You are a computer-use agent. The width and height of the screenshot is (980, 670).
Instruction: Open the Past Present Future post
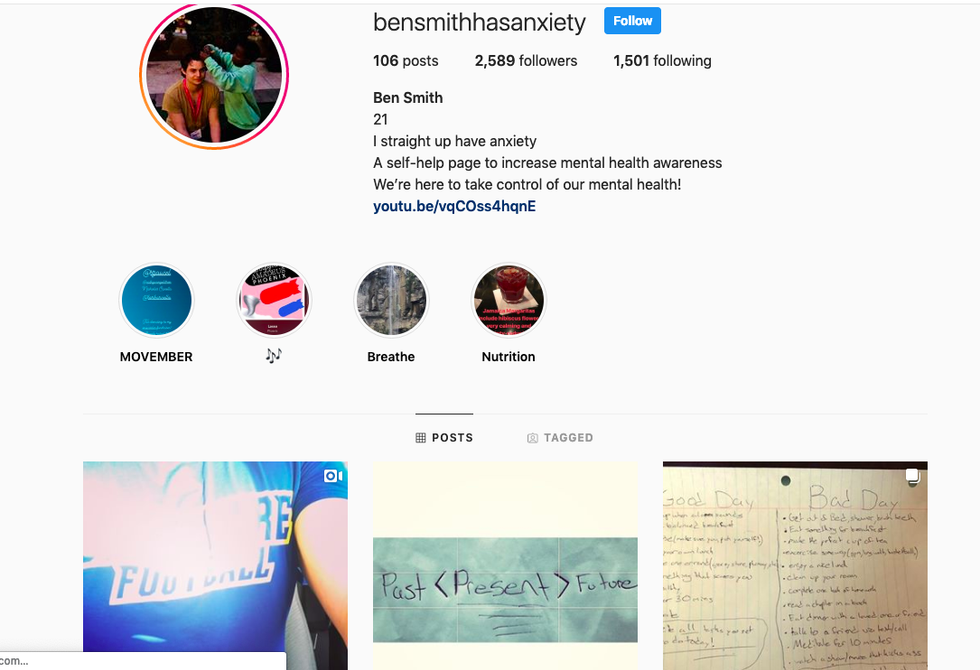point(505,566)
